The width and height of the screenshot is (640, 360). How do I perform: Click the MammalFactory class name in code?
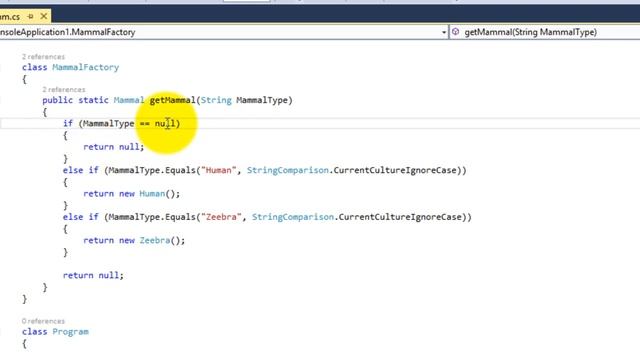coord(86,67)
